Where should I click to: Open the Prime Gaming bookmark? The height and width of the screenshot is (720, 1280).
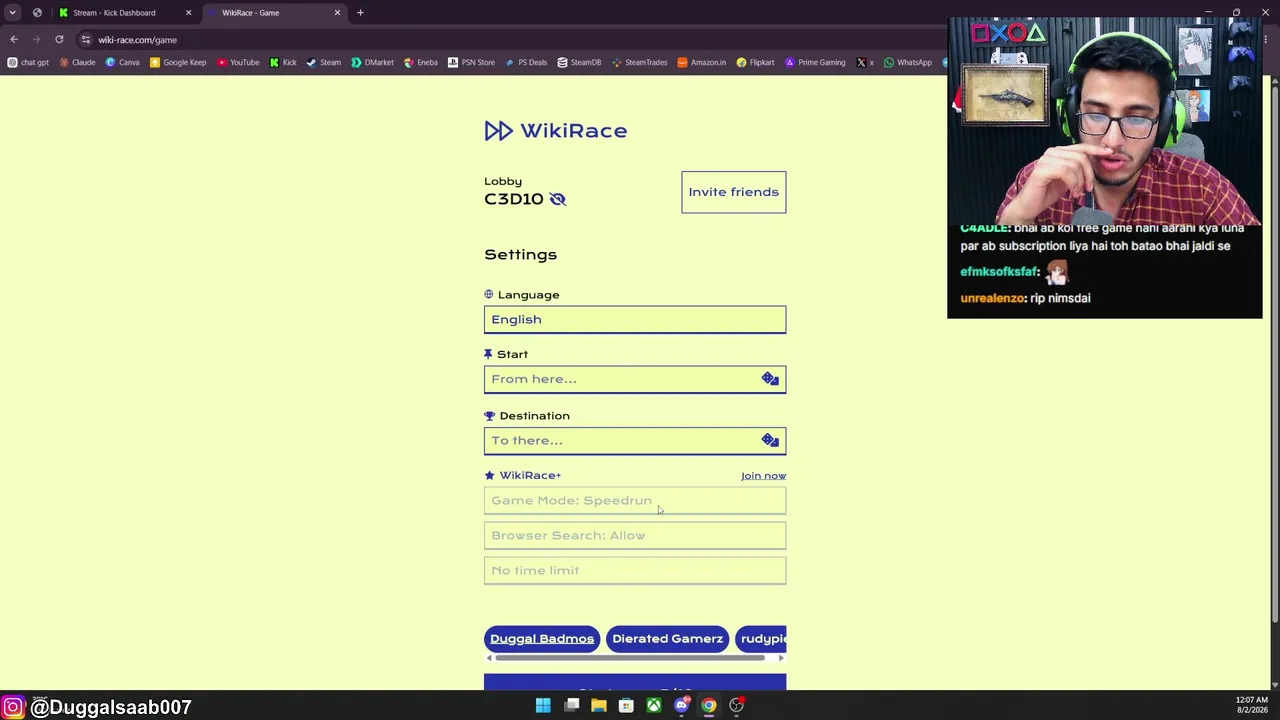point(815,62)
